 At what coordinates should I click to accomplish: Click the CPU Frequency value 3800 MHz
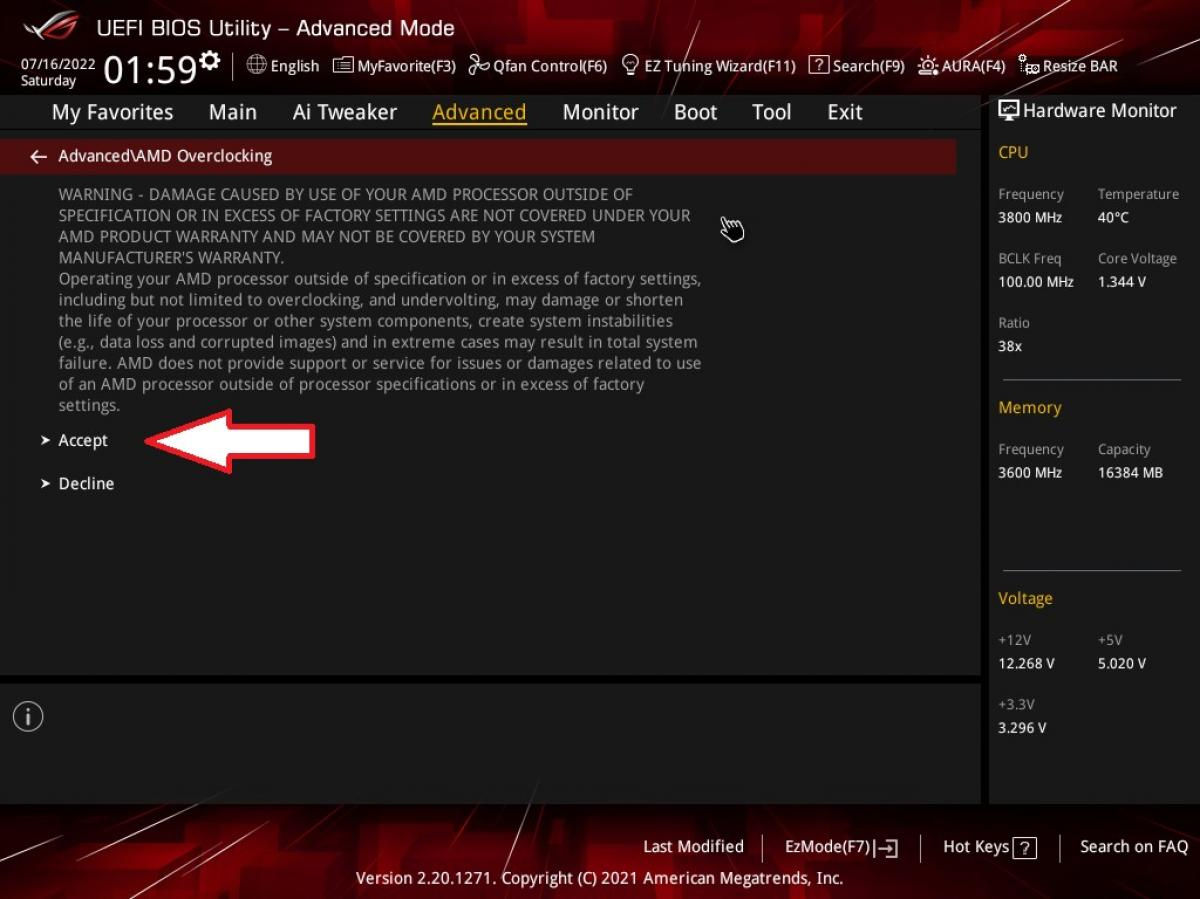click(1030, 217)
